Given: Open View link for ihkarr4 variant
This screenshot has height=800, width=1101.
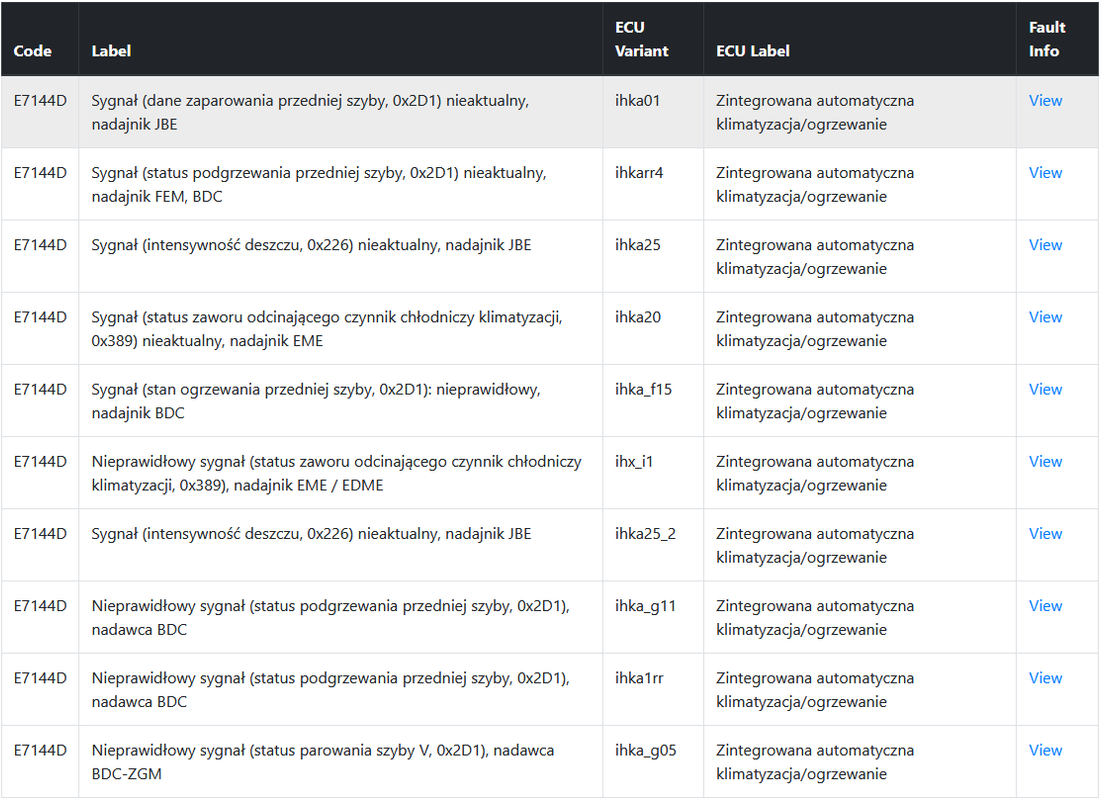Looking at the screenshot, I should tap(1045, 173).
